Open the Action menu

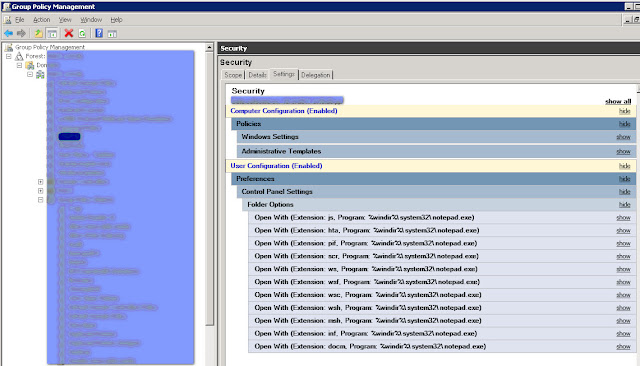(x=42, y=20)
